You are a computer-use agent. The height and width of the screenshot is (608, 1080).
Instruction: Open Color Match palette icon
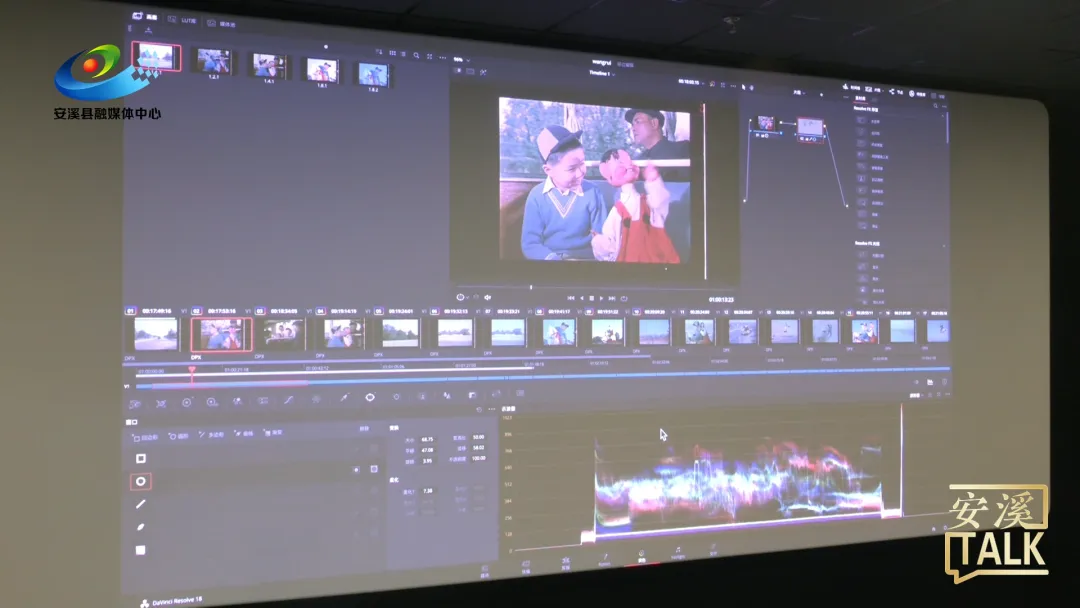(x=160, y=403)
